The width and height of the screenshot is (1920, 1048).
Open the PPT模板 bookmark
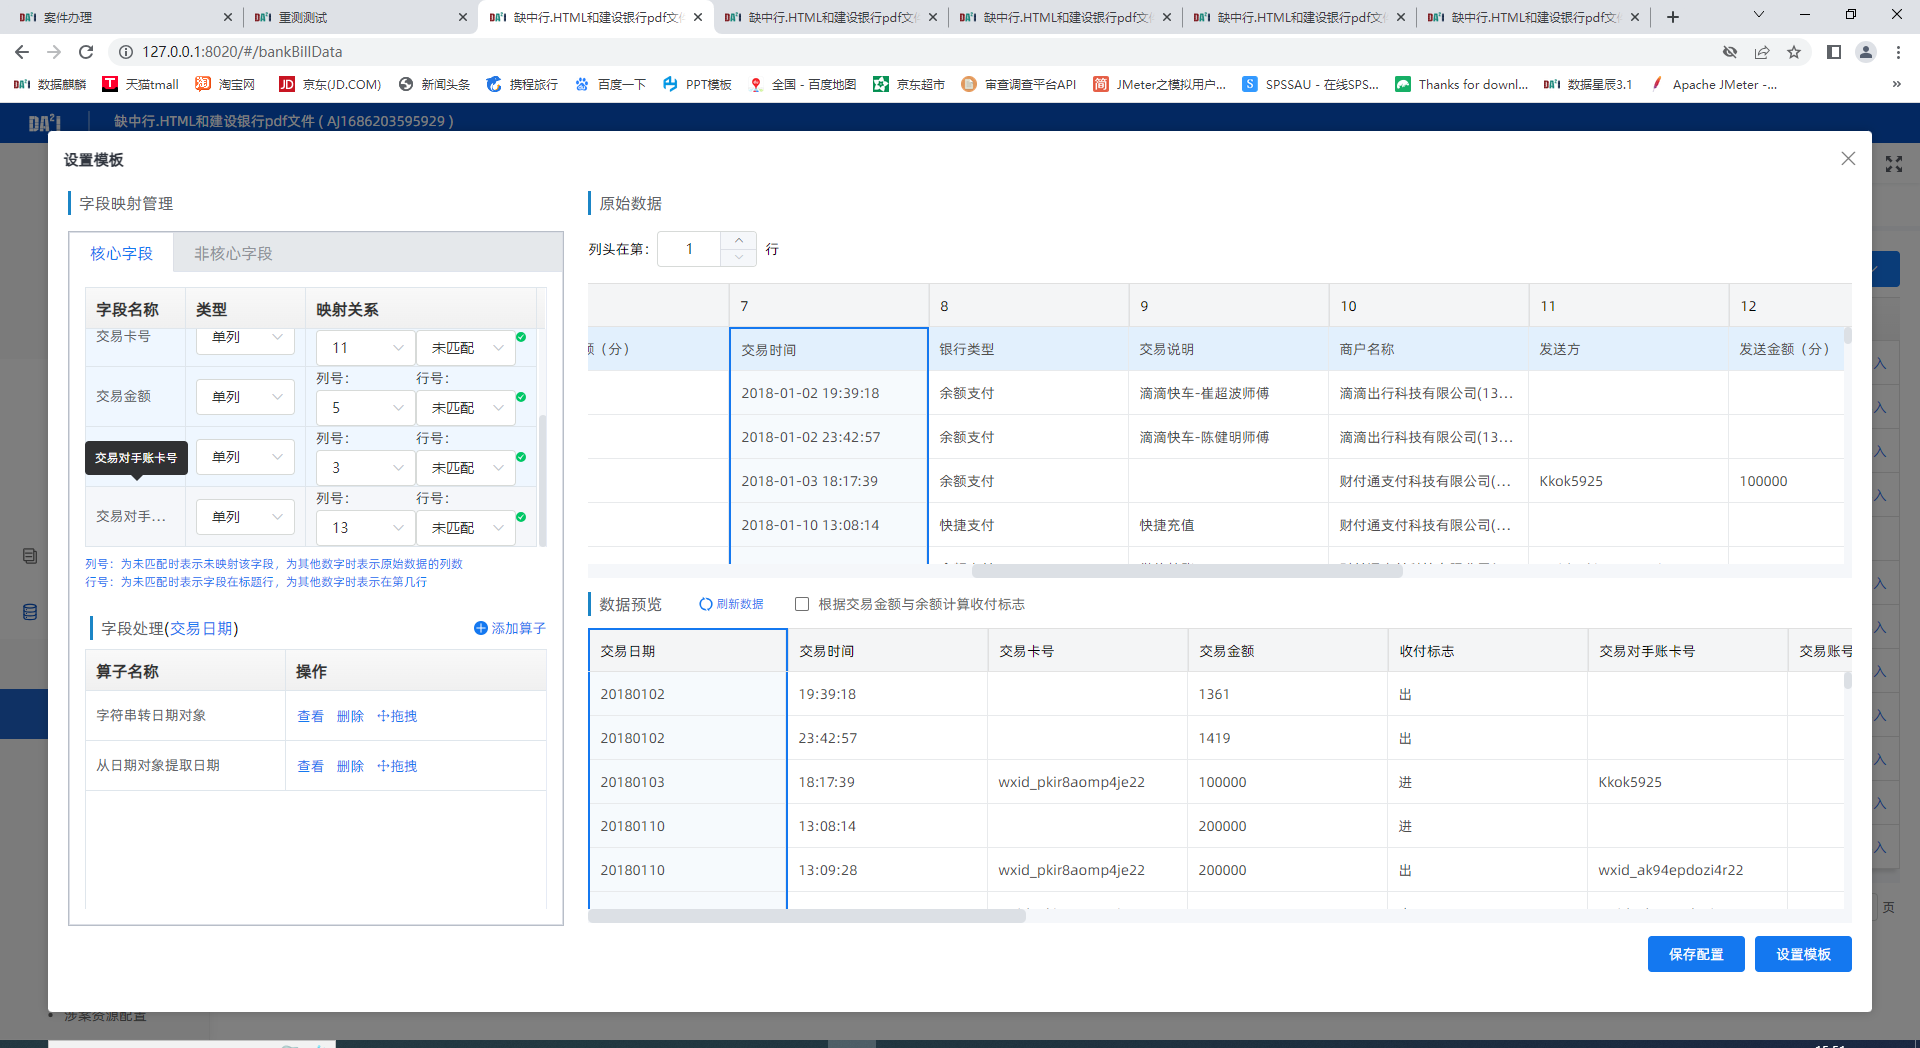(x=697, y=84)
